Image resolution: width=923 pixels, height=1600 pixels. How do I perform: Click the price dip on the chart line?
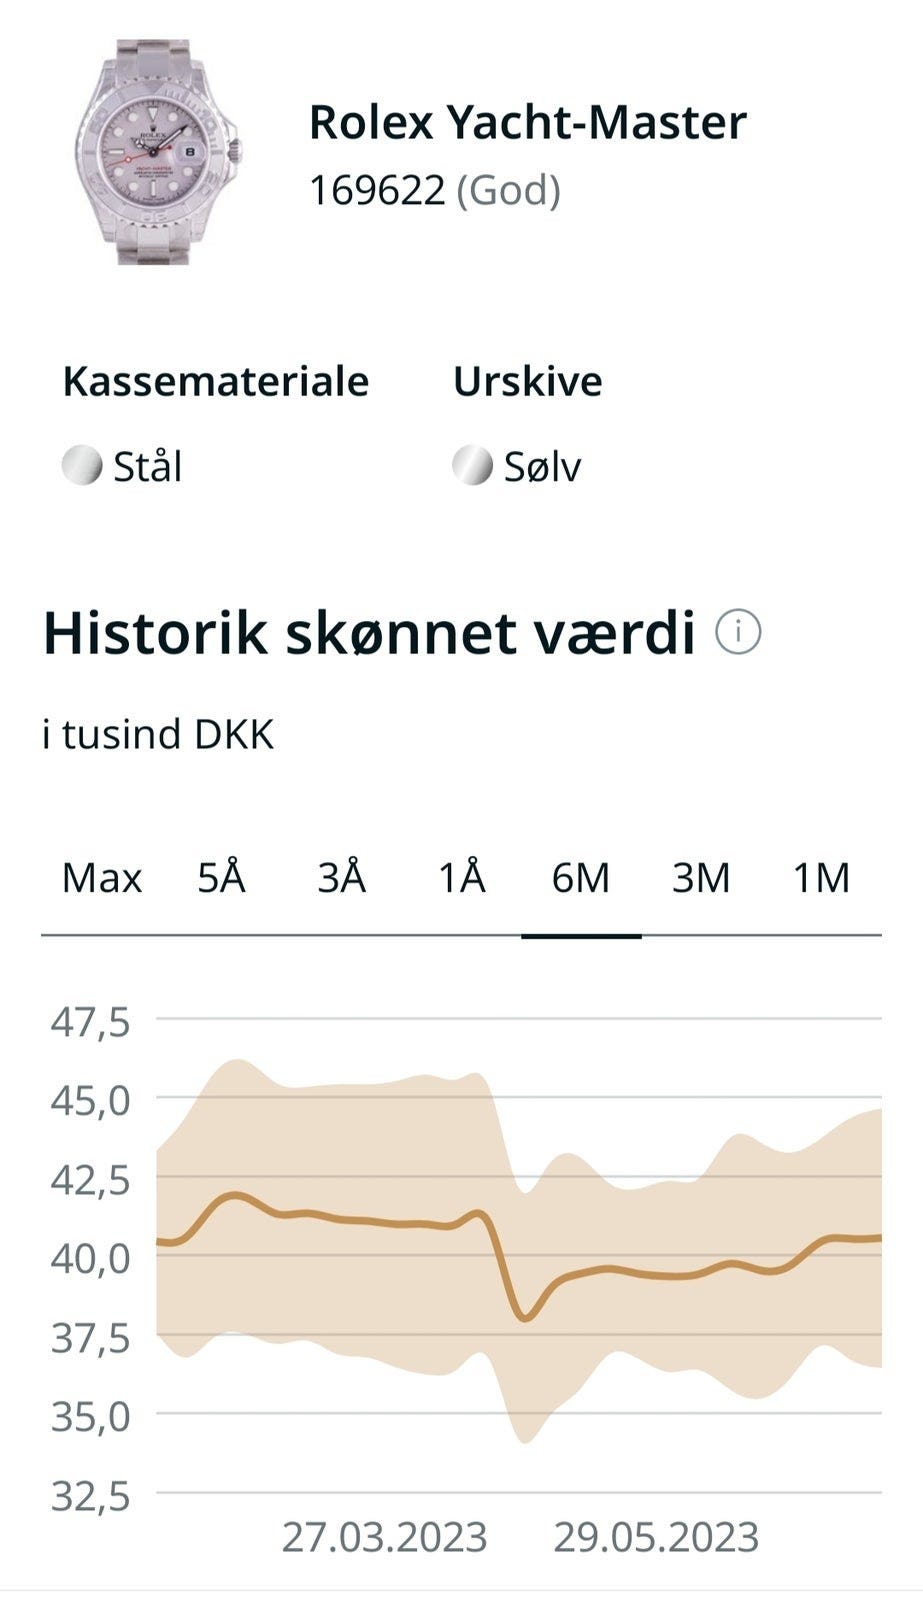pyautogui.click(x=525, y=1318)
